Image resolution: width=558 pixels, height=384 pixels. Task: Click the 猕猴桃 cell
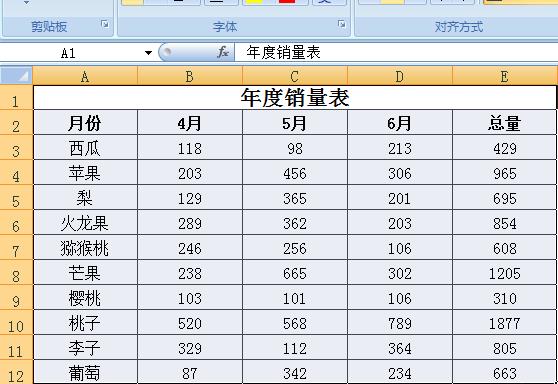click(85, 247)
